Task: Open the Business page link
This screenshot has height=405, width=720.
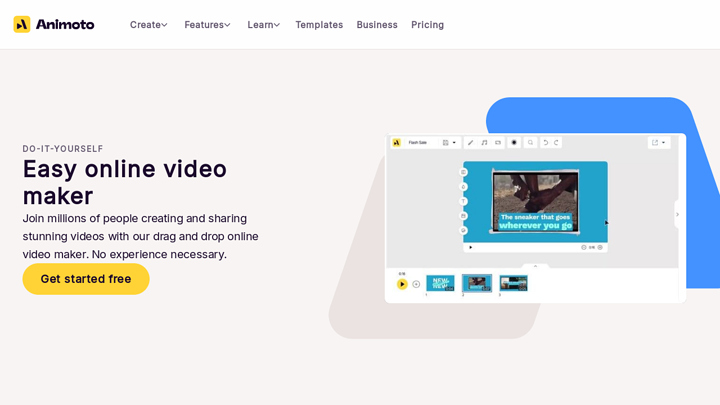Action: click(377, 25)
